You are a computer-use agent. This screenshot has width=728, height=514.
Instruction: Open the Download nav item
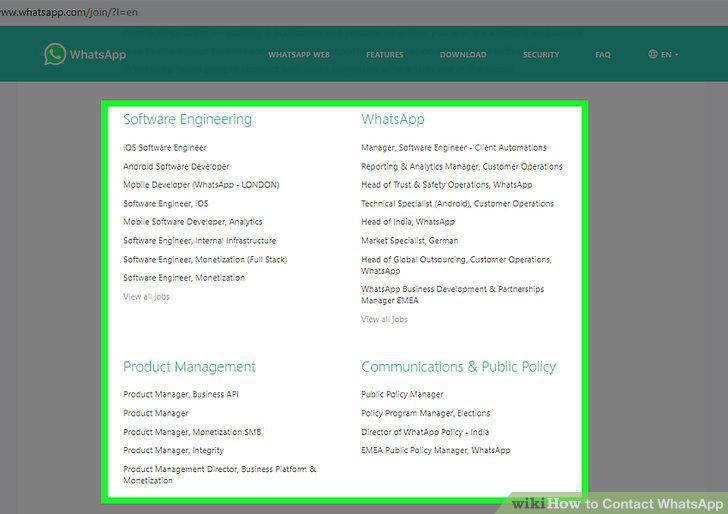coord(463,55)
